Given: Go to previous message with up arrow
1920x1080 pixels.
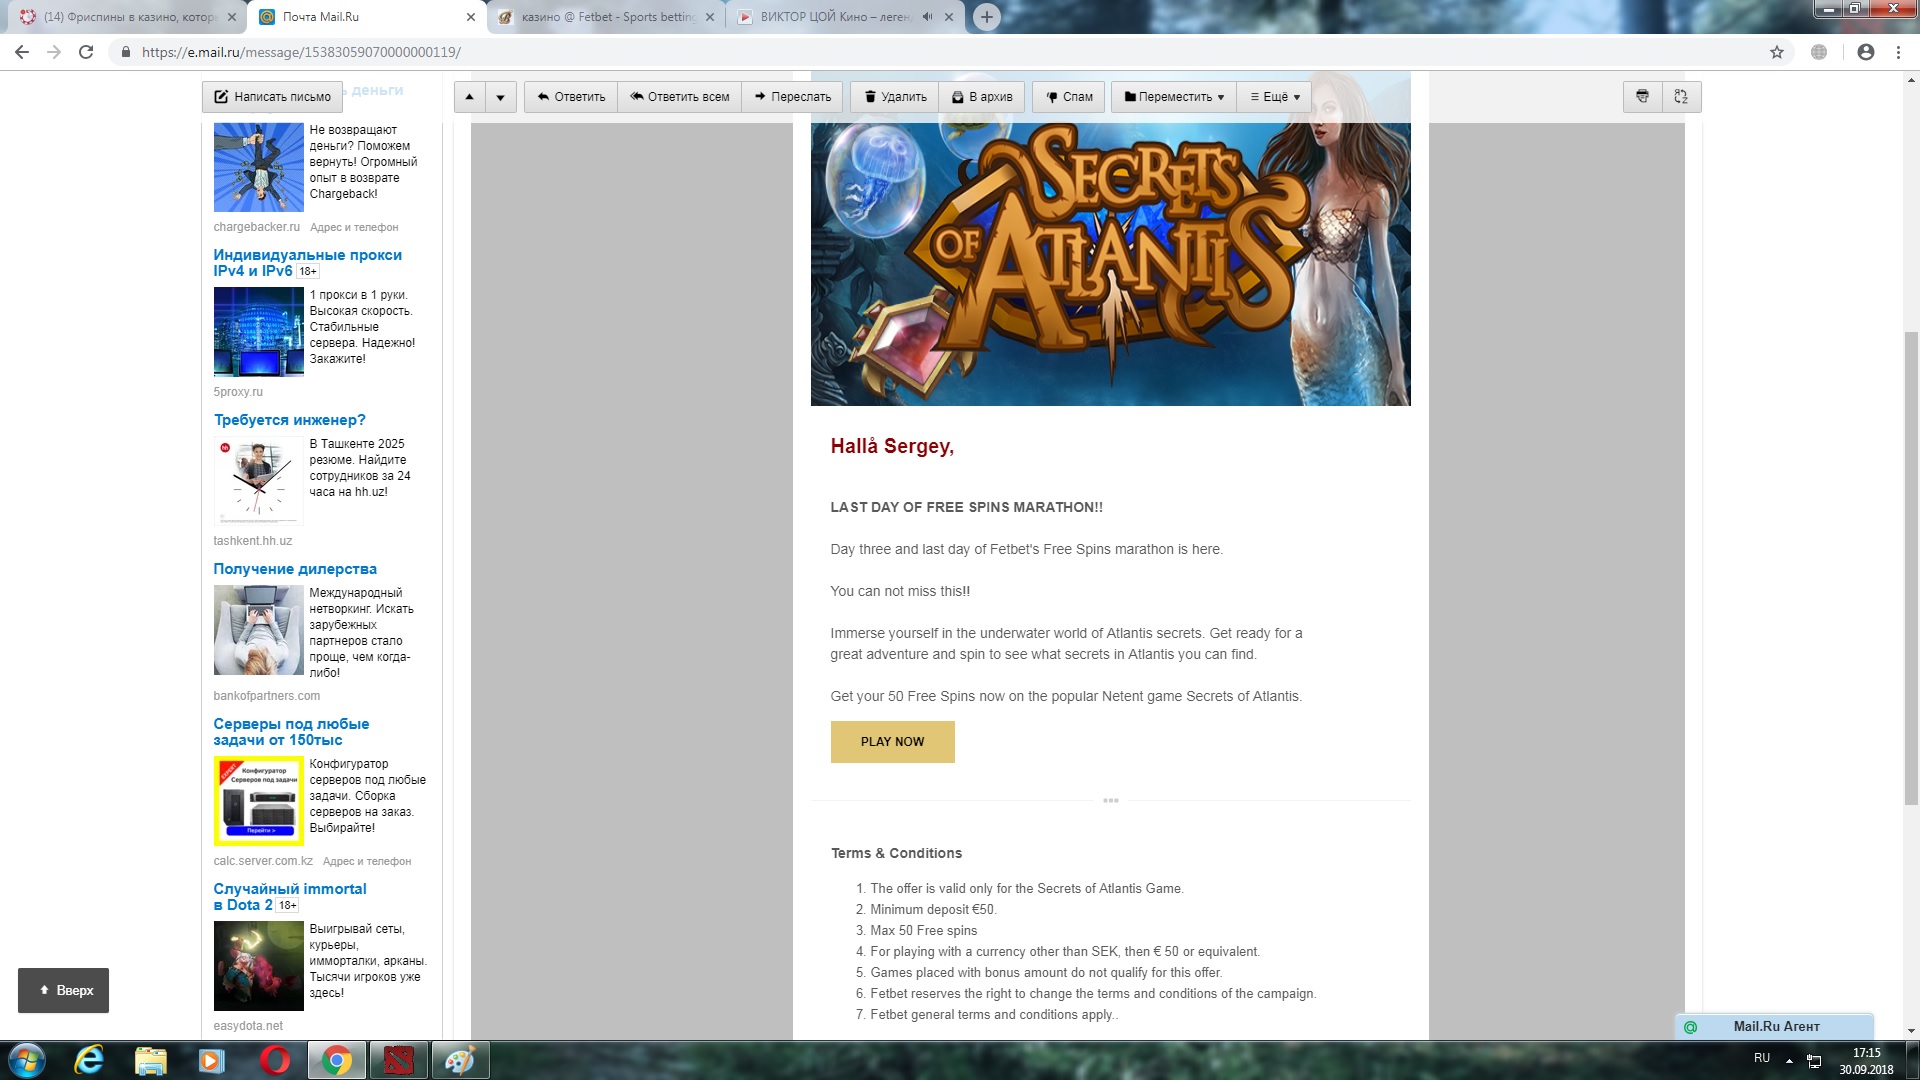Looking at the screenshot, I should pyautogui.click(x=469, y=97).
